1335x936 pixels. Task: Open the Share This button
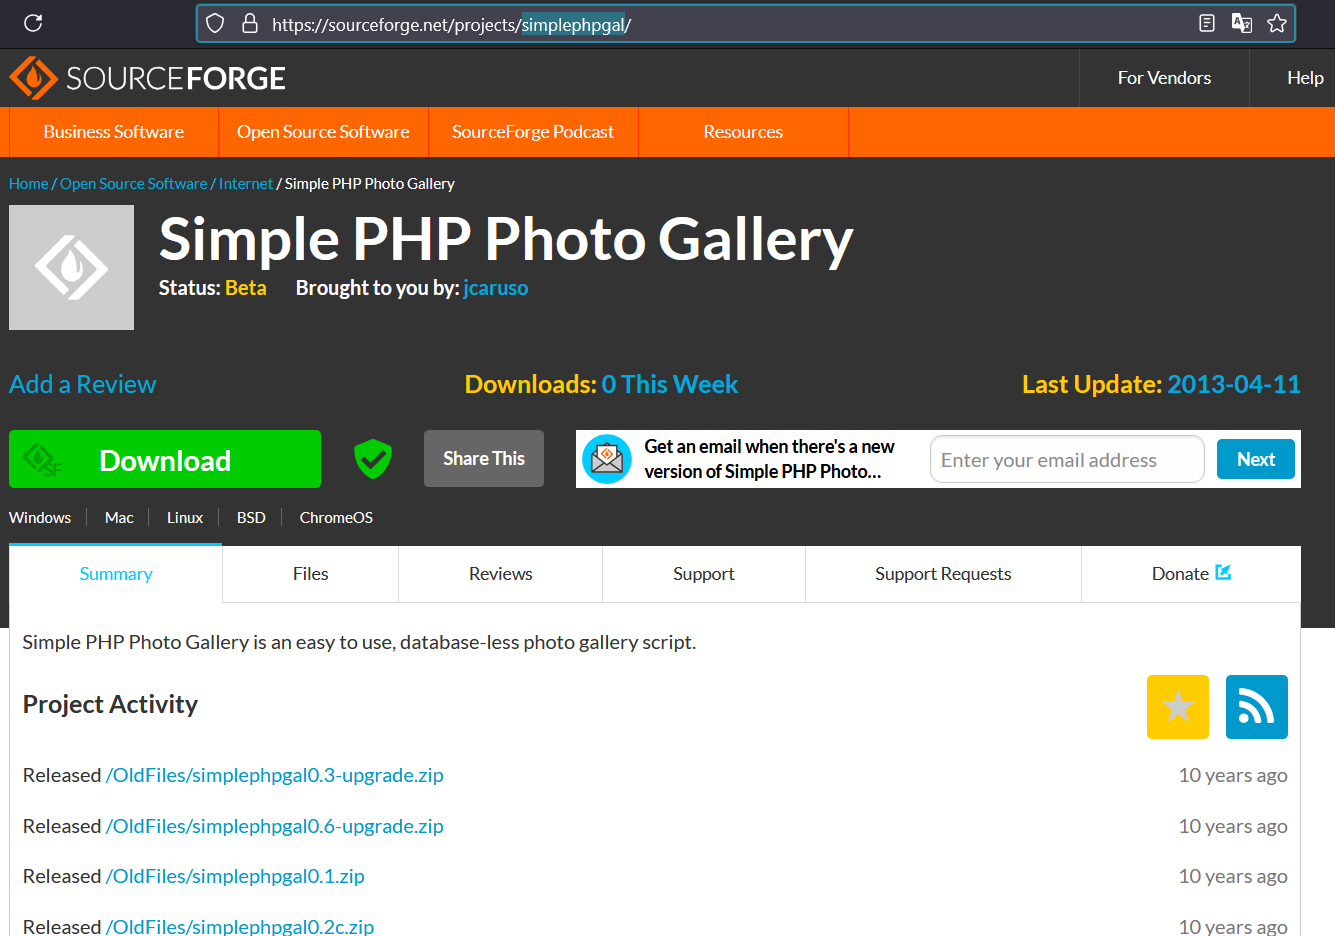tap(484, 459)
